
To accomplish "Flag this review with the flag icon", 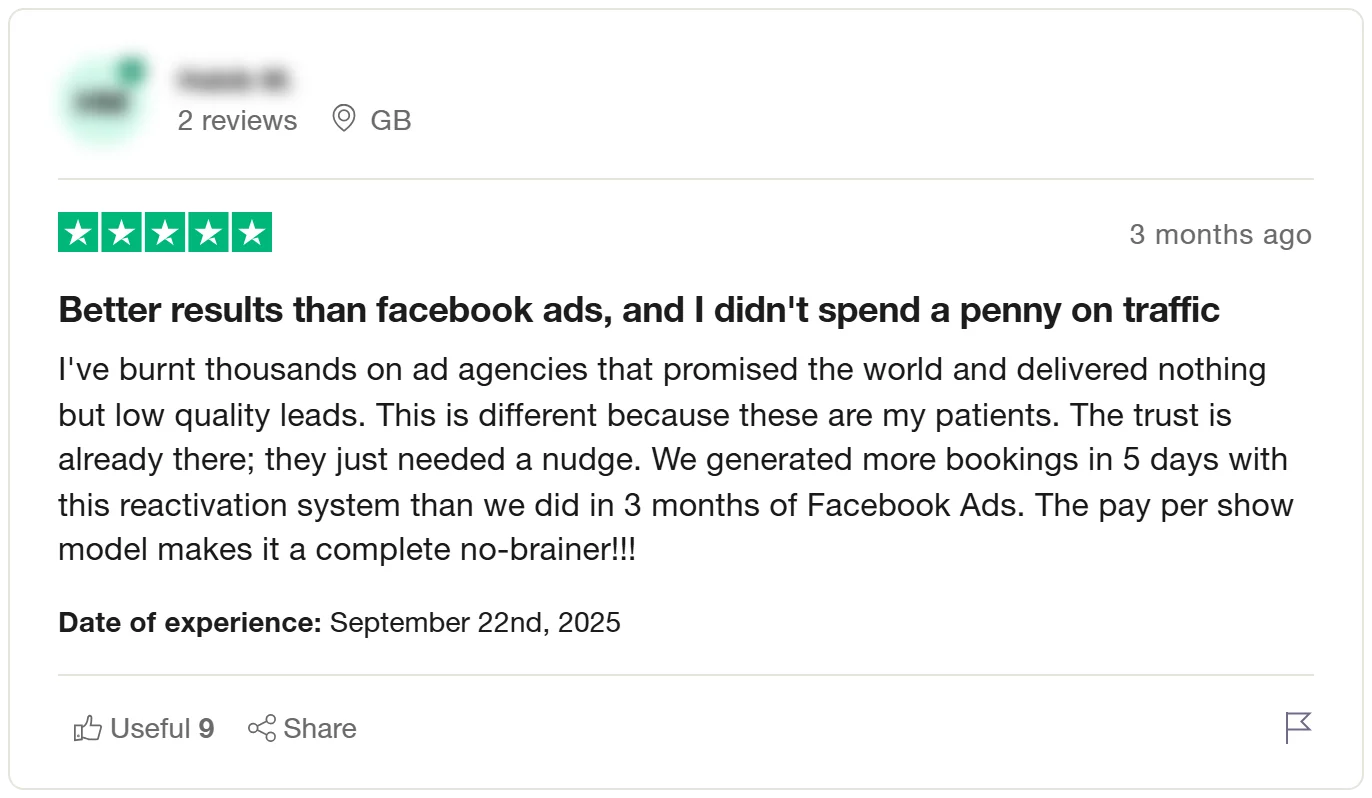I will 1297,727.
